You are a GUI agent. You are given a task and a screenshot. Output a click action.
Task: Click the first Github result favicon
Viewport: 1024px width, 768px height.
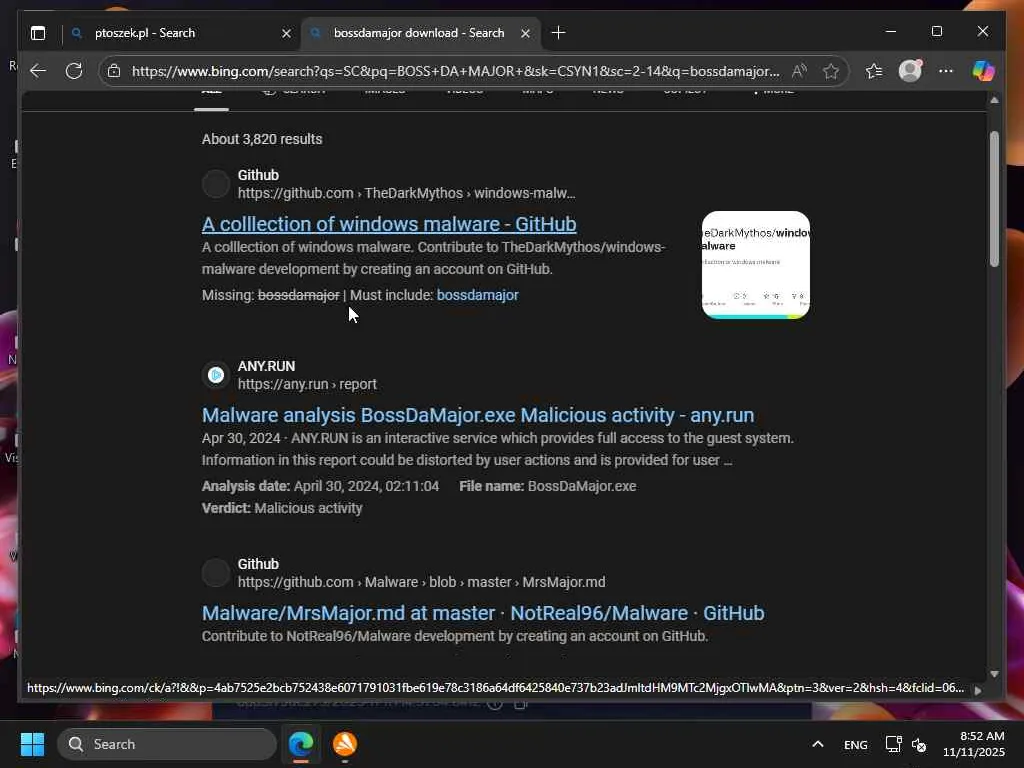click(x=216, y=184)
